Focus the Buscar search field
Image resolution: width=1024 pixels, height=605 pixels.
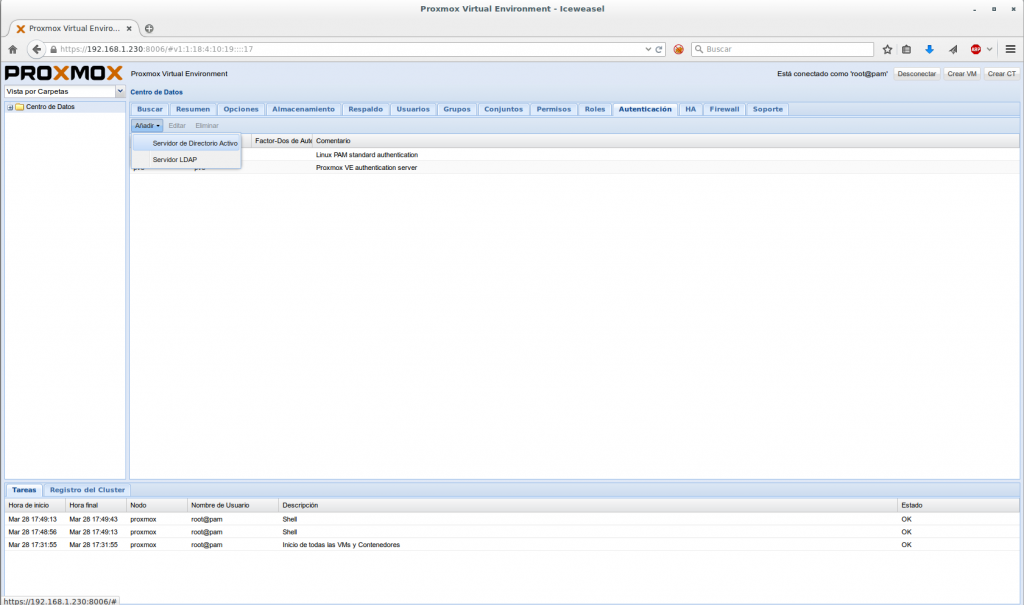point(787,49)
